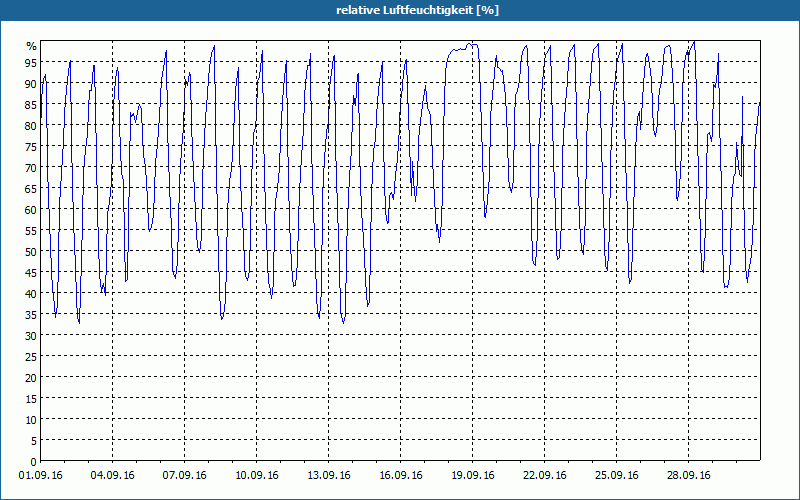Select the 85 y-axis value
The image size is (800, 500).
[x=31, y=105]
